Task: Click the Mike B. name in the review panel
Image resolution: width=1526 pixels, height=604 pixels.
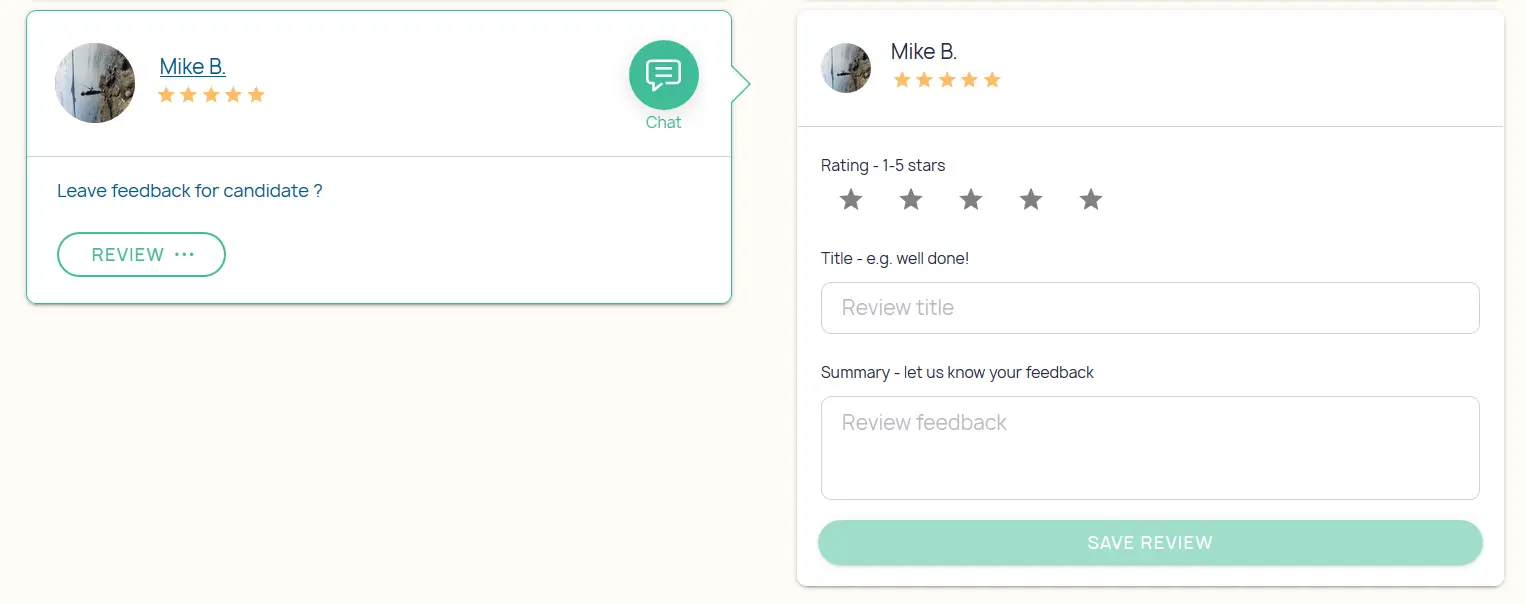Action: pyautogui.click(x=924, y=52)
